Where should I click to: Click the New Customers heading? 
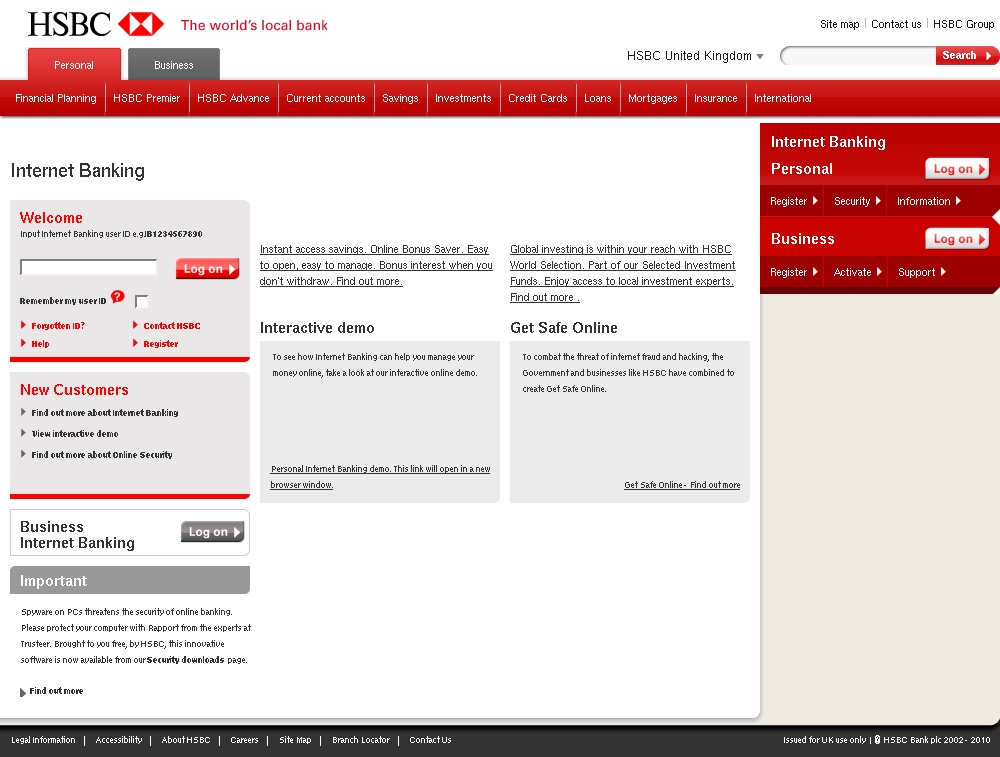tap(74, 390)
